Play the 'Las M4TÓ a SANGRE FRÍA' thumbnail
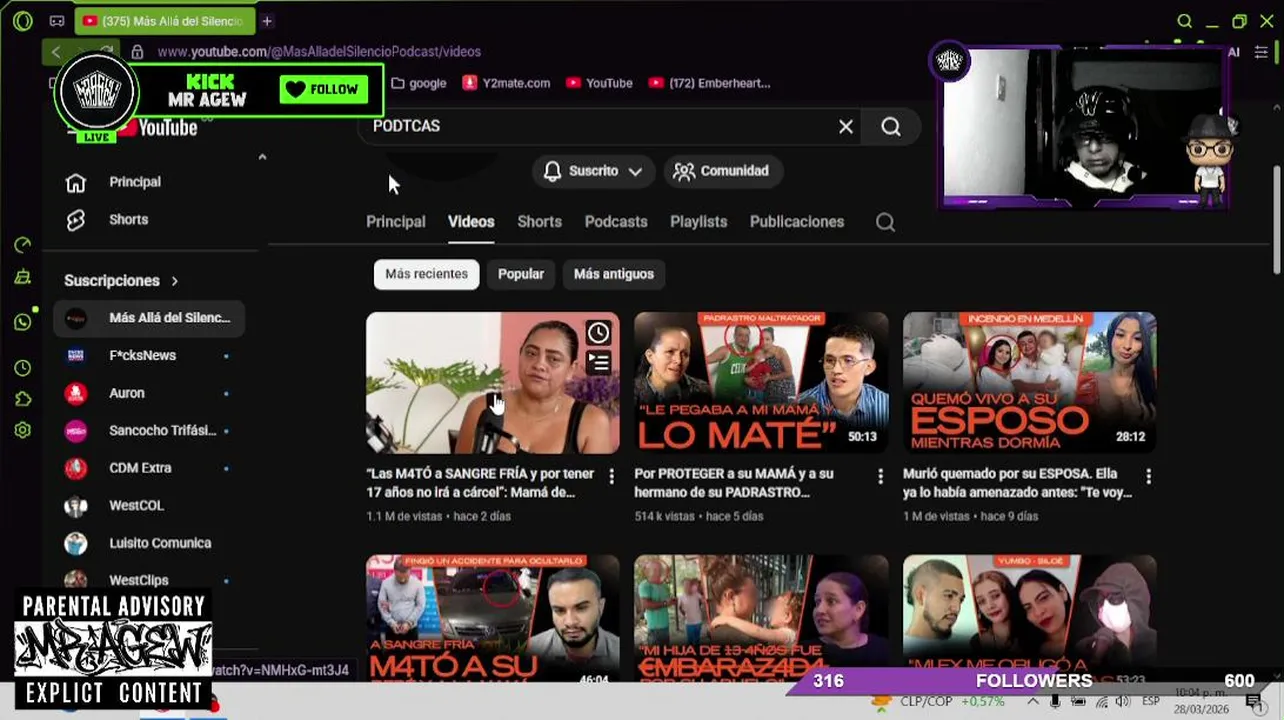The height and width of the screenshot is (720, 1284). click(492, 383)
